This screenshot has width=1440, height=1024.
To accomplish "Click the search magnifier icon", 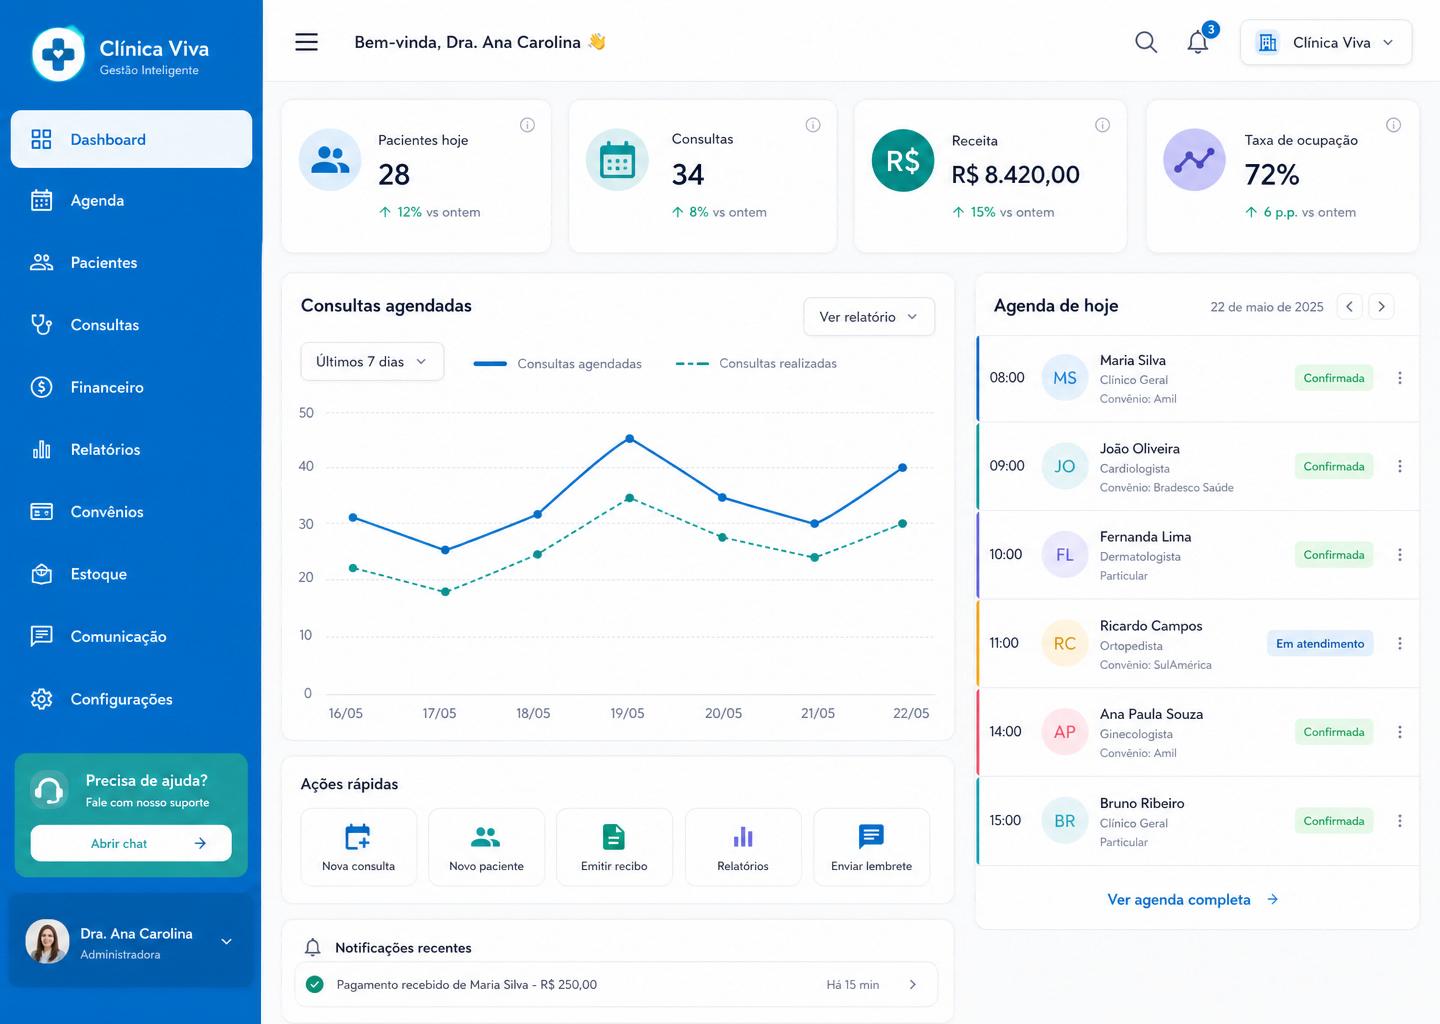I will click(x=1146, y=42).
